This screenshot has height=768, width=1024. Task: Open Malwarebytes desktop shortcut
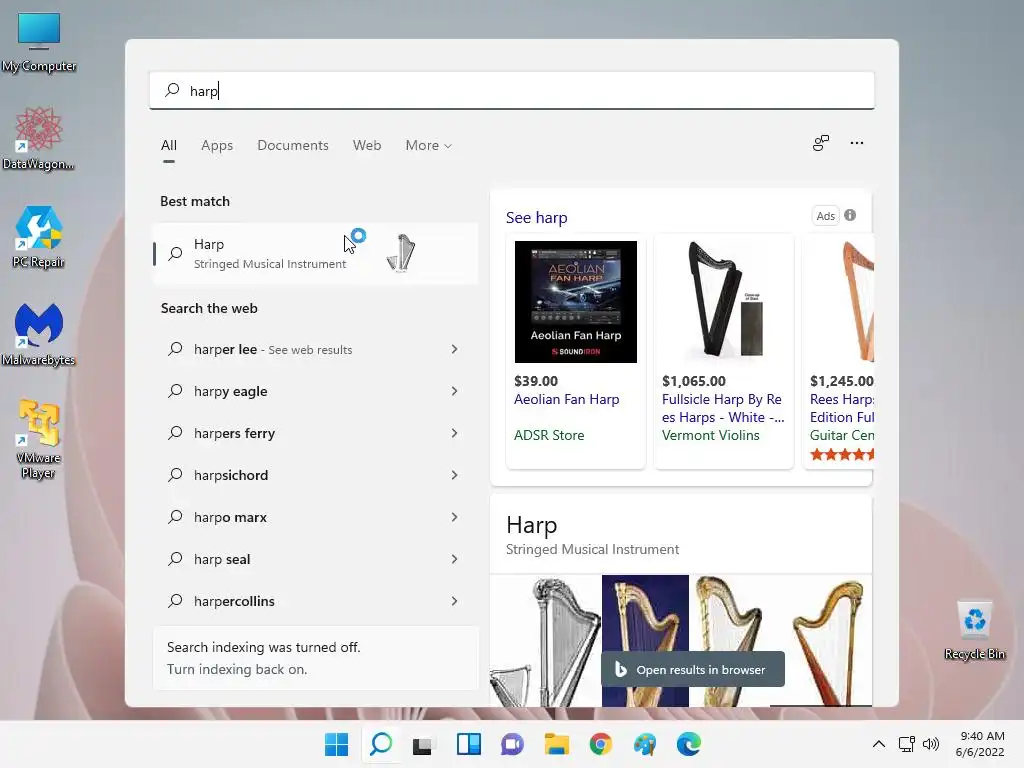tap(39, 334)
